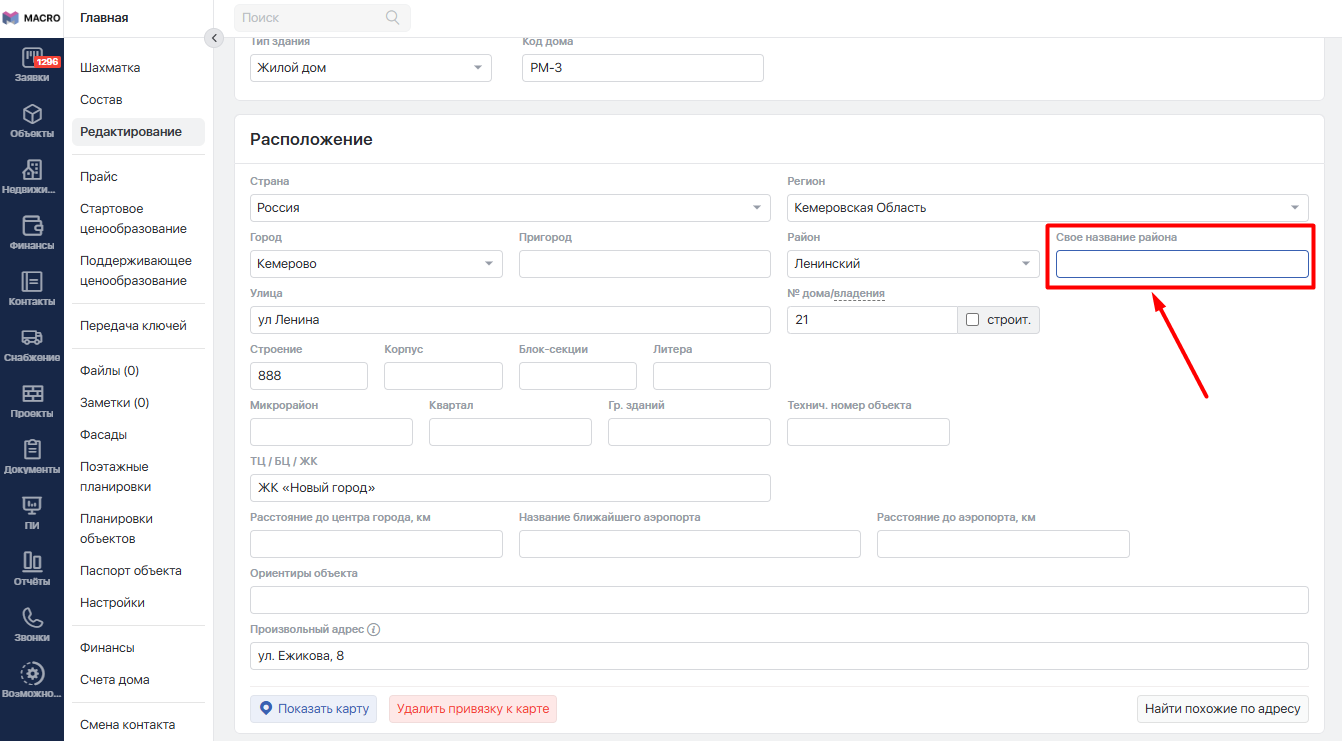This screenshot has width=1342, height=741.
Task: Click the Свое название района field
Action: [1181, 264]
